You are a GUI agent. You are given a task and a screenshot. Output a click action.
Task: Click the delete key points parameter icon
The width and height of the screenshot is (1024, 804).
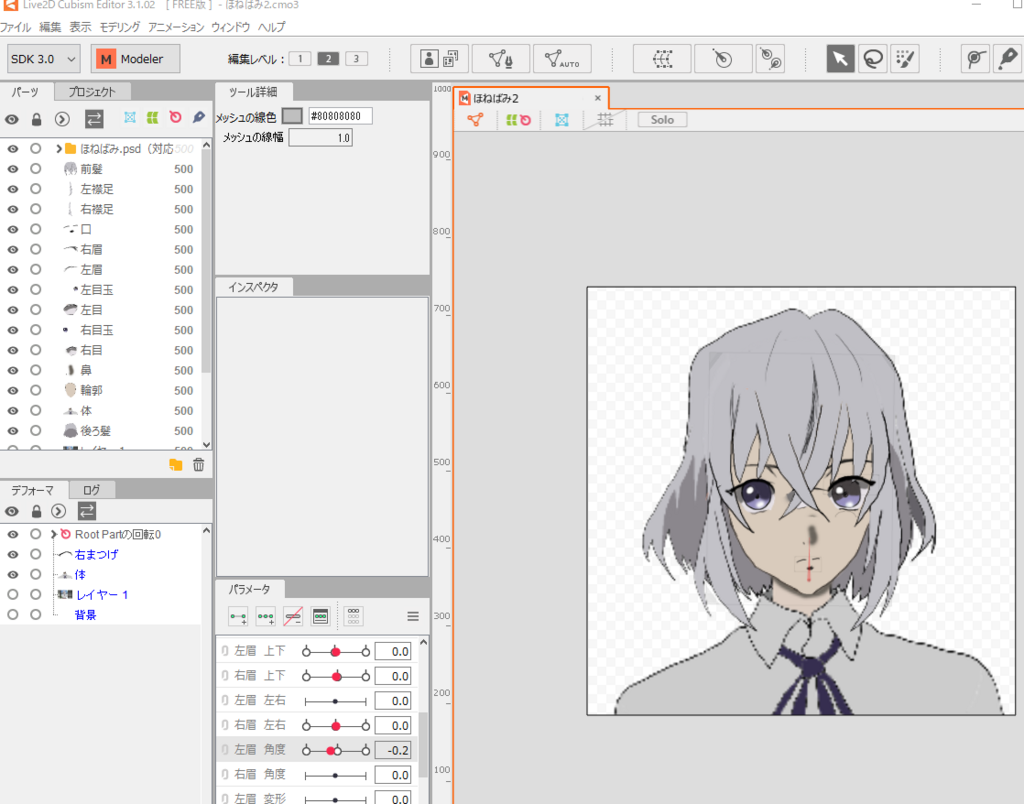pos(293,616)
